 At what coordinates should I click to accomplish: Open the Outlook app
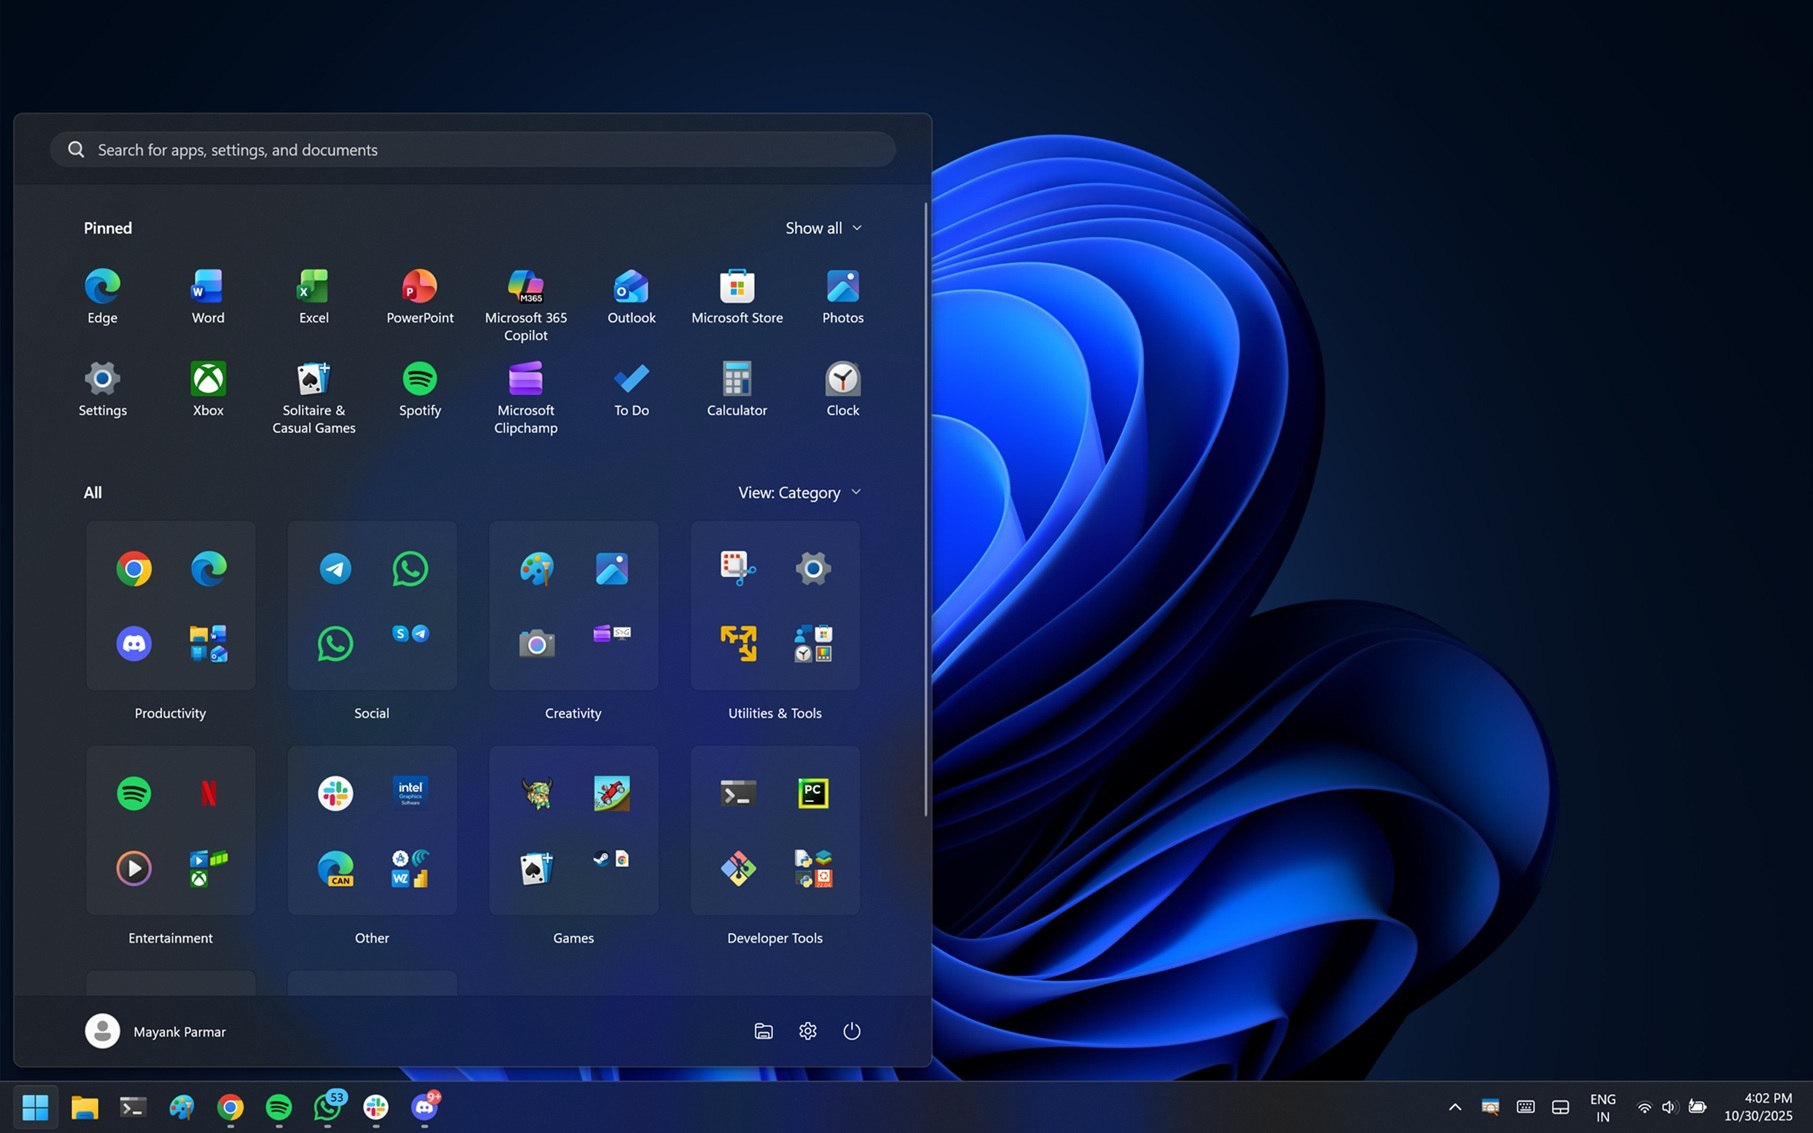click(x=631, y=290)
